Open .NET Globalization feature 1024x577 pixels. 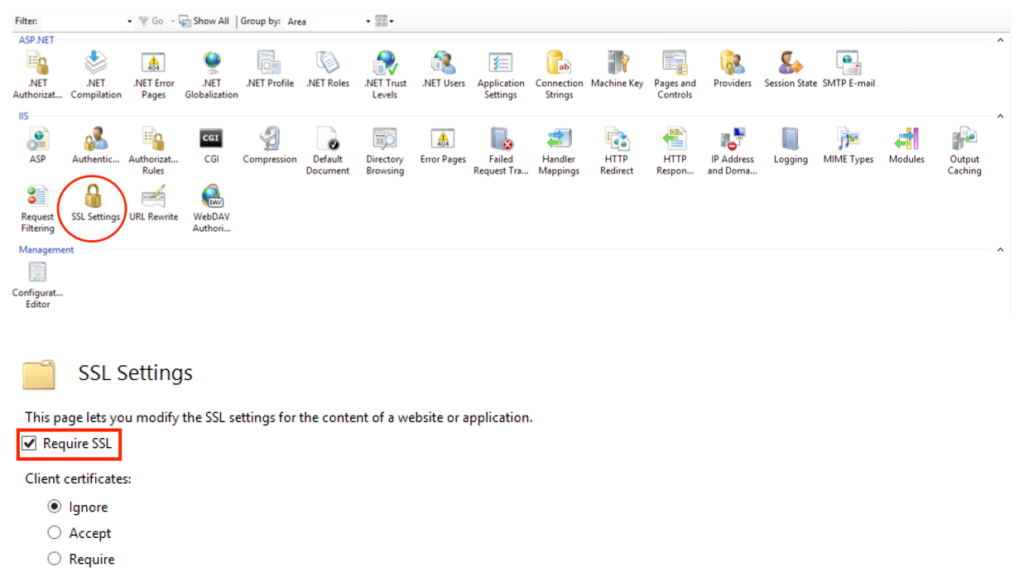click(x=211, y=75)
